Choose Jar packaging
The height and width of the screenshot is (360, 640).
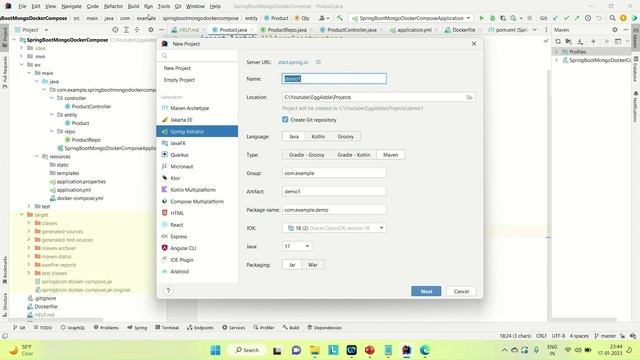point(292,265)
